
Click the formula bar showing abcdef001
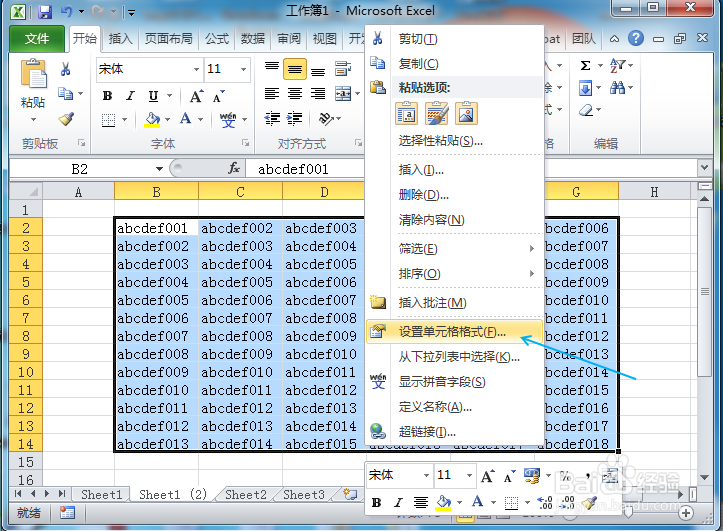[470, 169]
